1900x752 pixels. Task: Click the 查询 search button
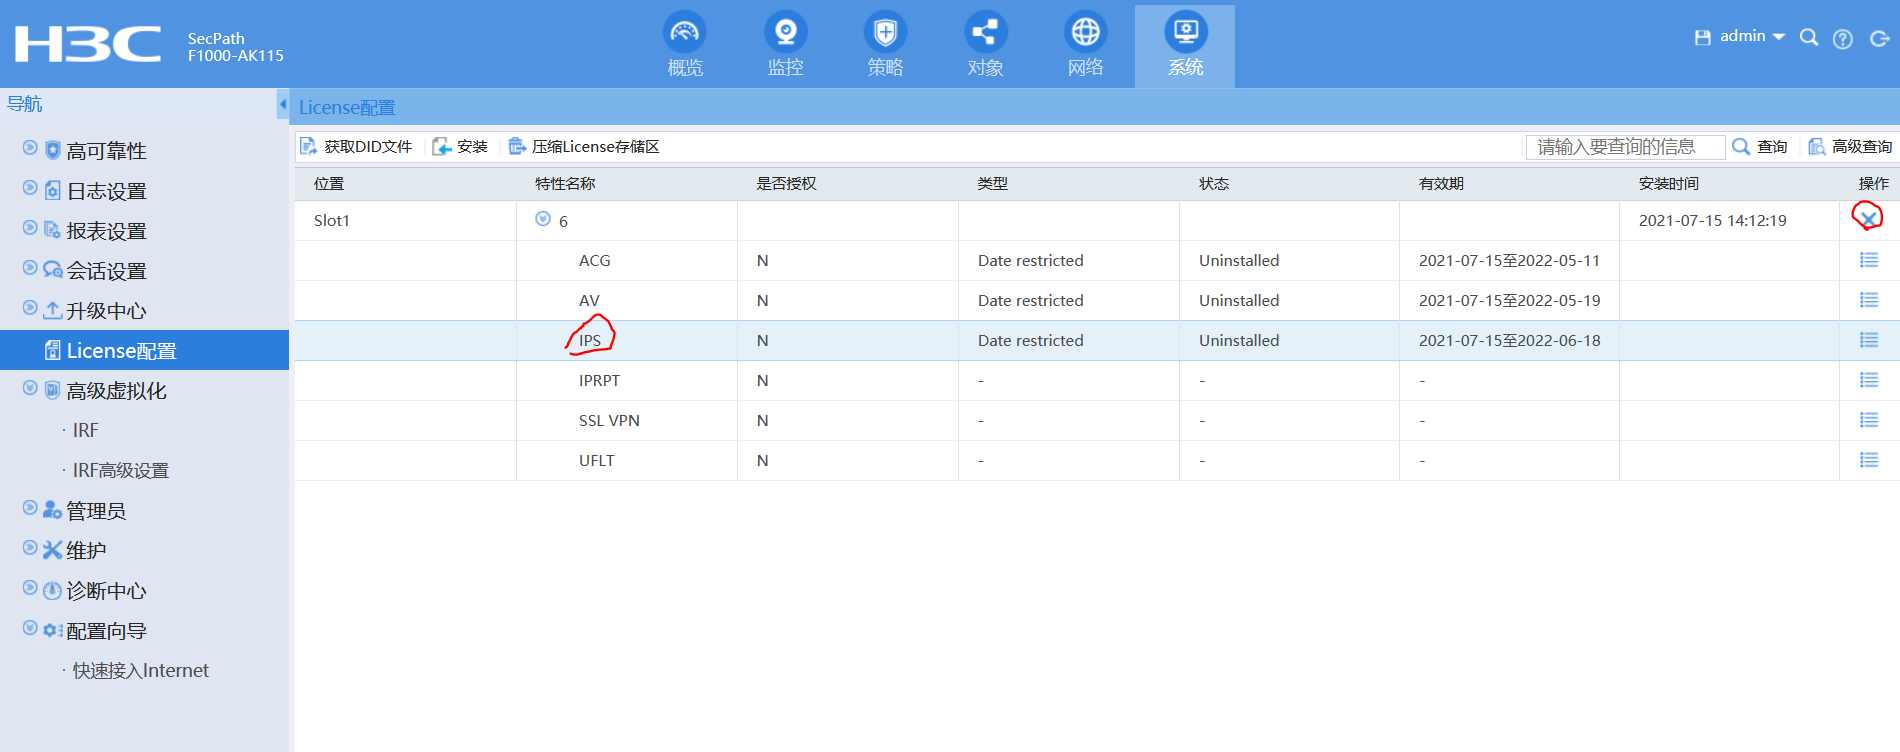click(1760, 147)
